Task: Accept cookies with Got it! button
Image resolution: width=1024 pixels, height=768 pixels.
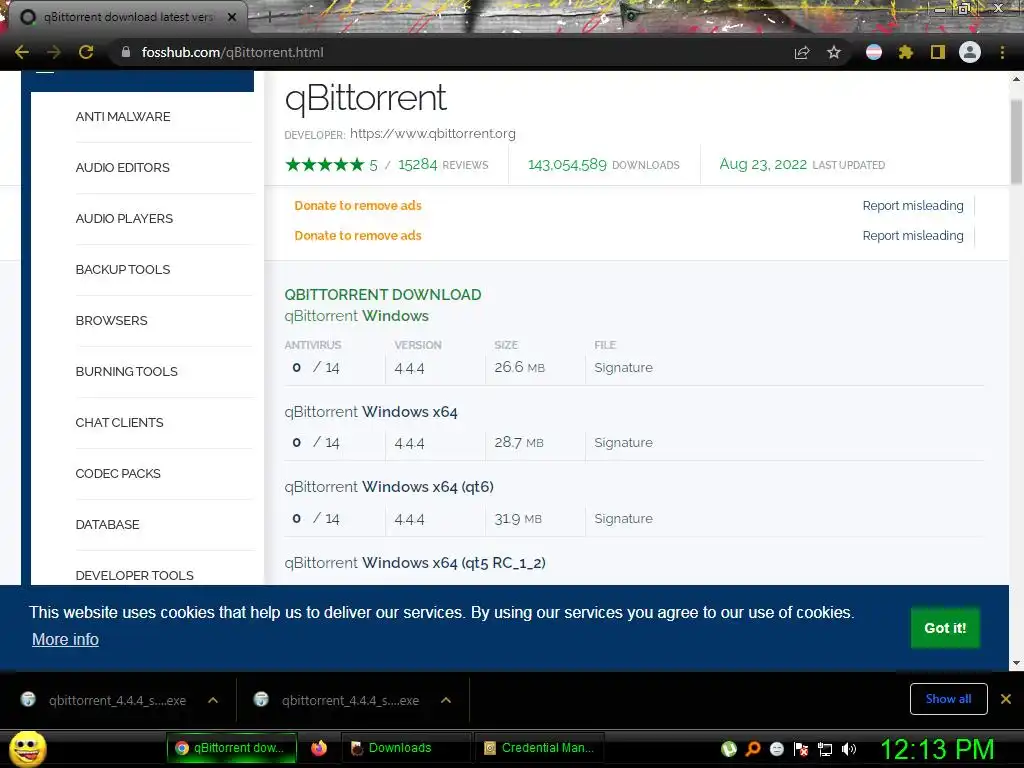Action: point(945,628)
